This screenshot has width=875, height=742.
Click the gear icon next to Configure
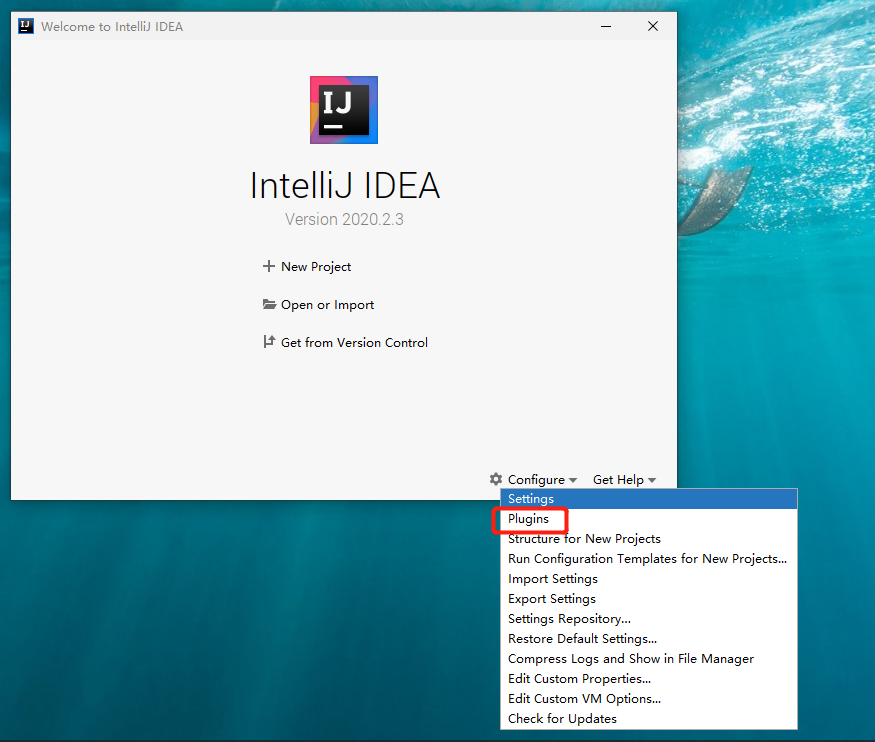coord(496,479)
